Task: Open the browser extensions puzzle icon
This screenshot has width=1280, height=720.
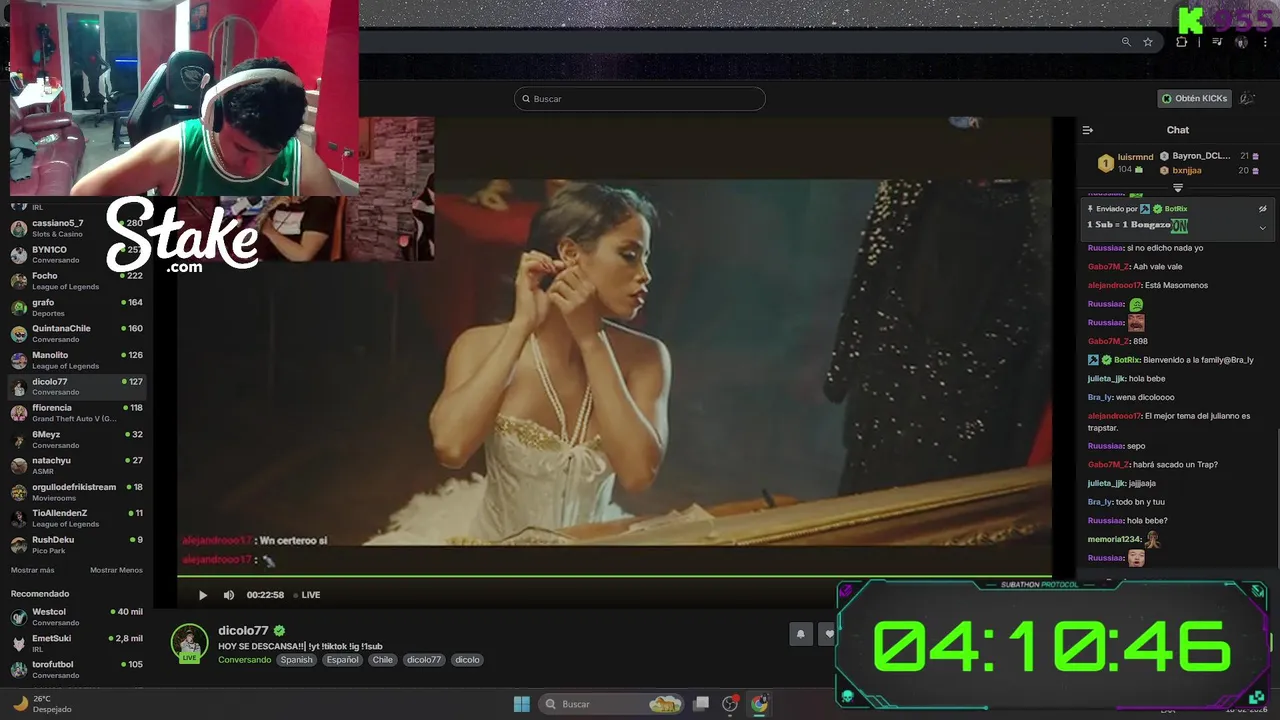Action: 1182,42
